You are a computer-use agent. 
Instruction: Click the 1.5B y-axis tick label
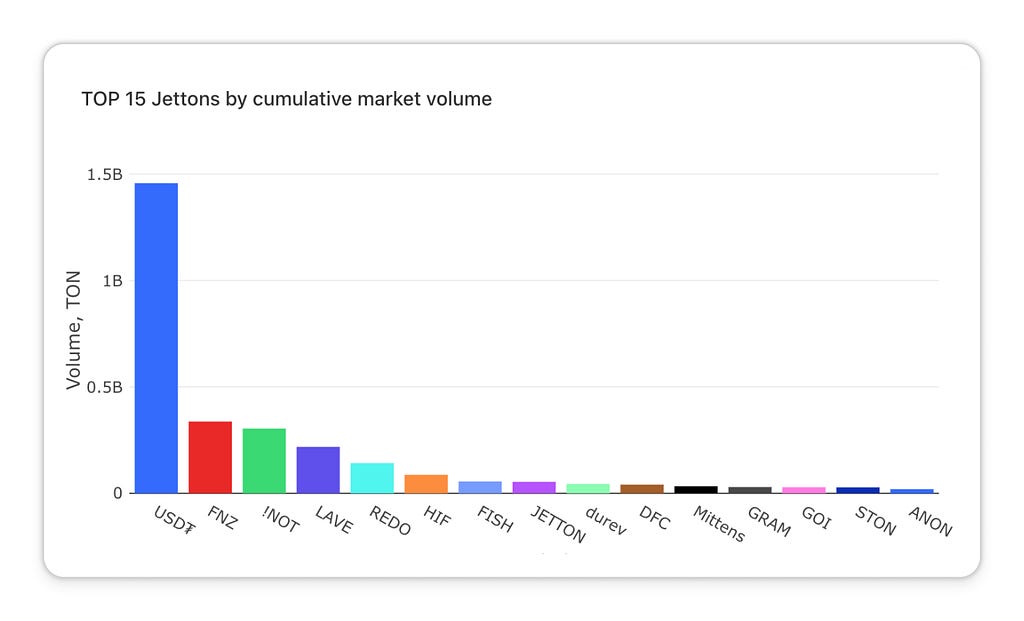(x=104, y=174)
